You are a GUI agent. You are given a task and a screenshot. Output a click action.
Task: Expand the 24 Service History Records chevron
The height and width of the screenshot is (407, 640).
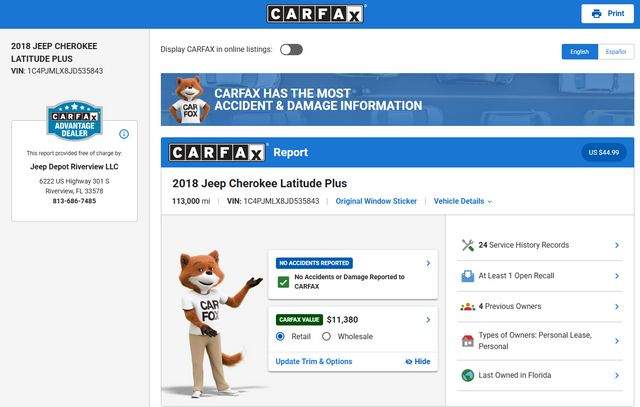pyautogui.click(x=617, y=245)
